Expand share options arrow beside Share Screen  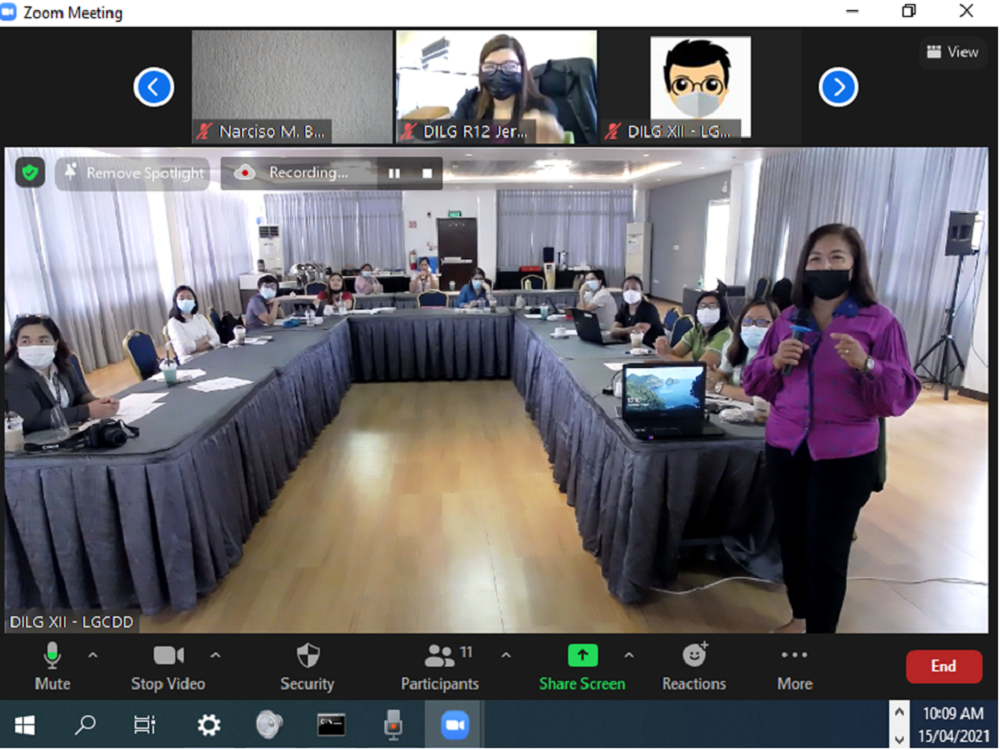629,655
